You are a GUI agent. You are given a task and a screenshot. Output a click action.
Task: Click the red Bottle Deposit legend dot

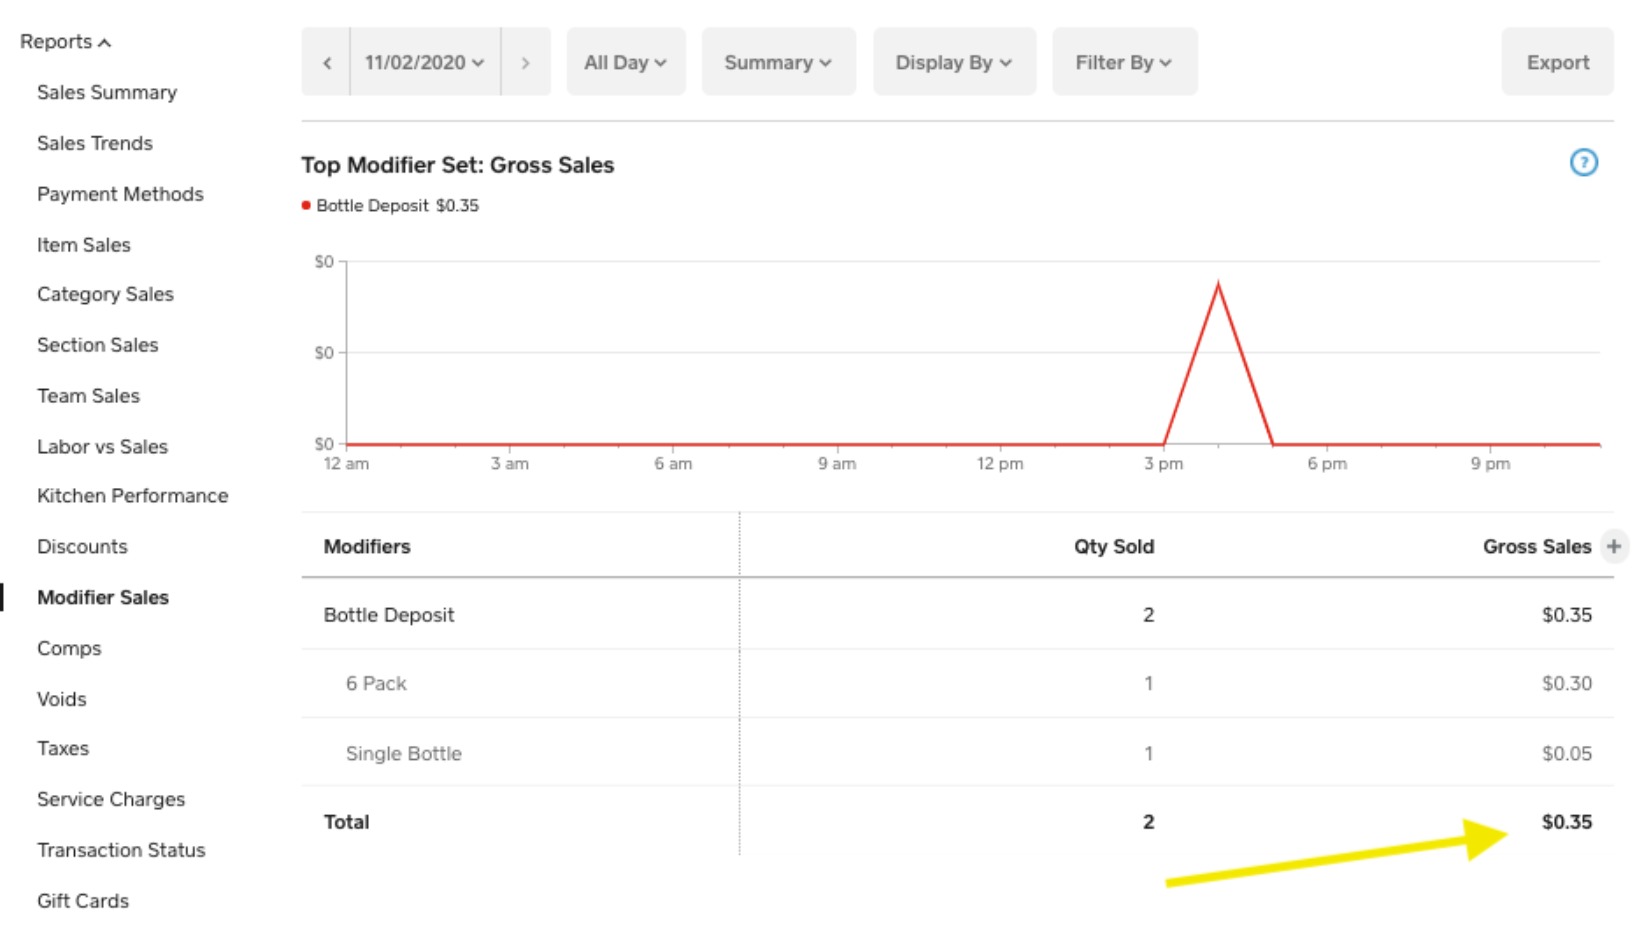click(306, 206)
